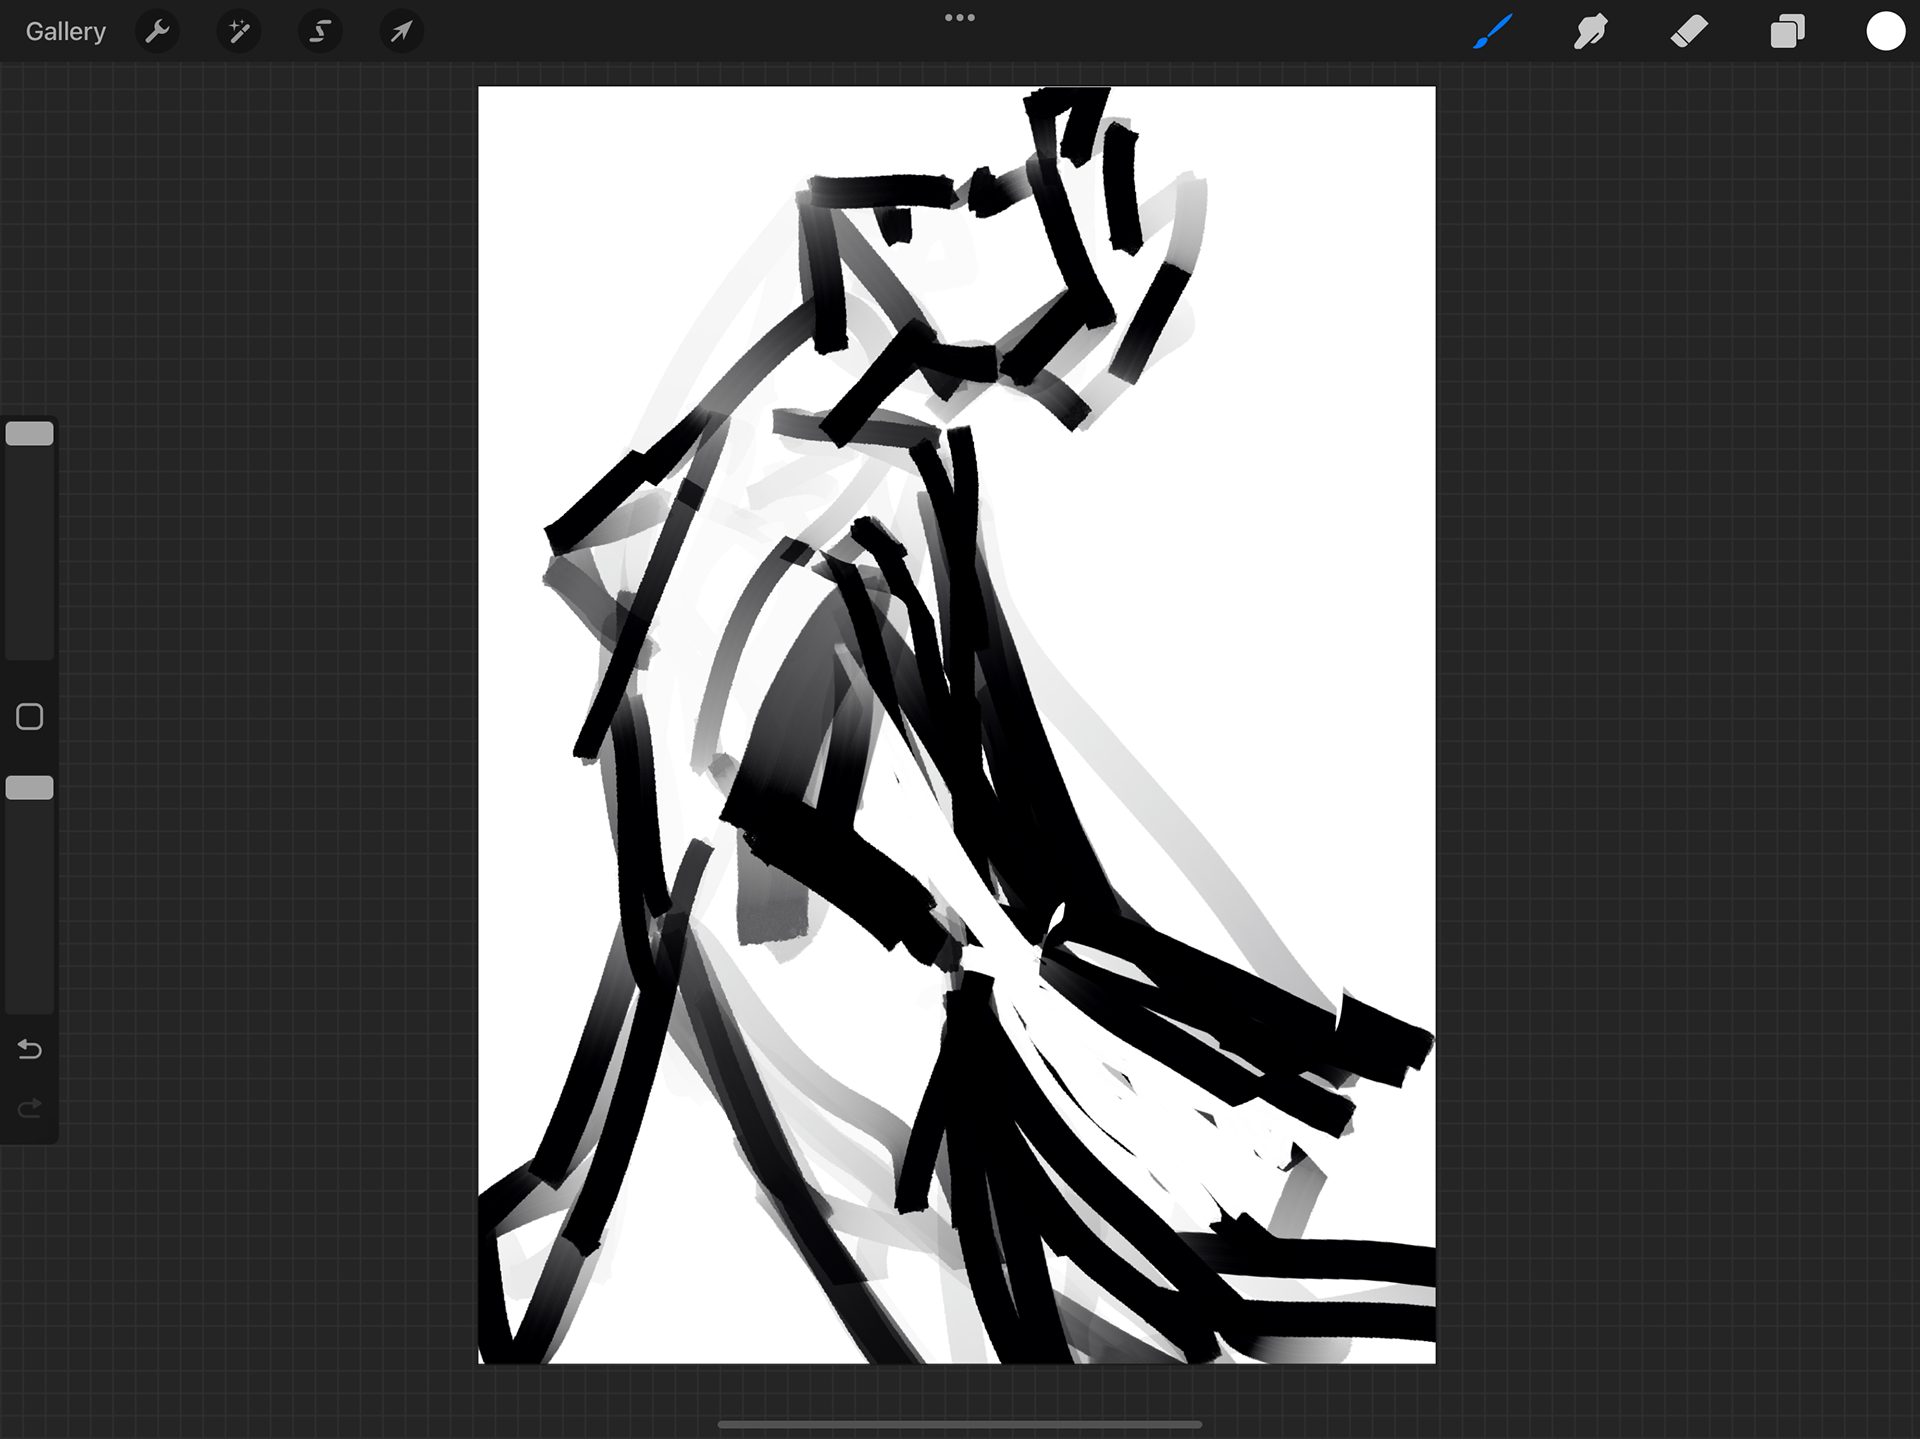Tap the three-dot multitasking menu
Screen dimensions: 1920x1439
click(x=959, y=18)
